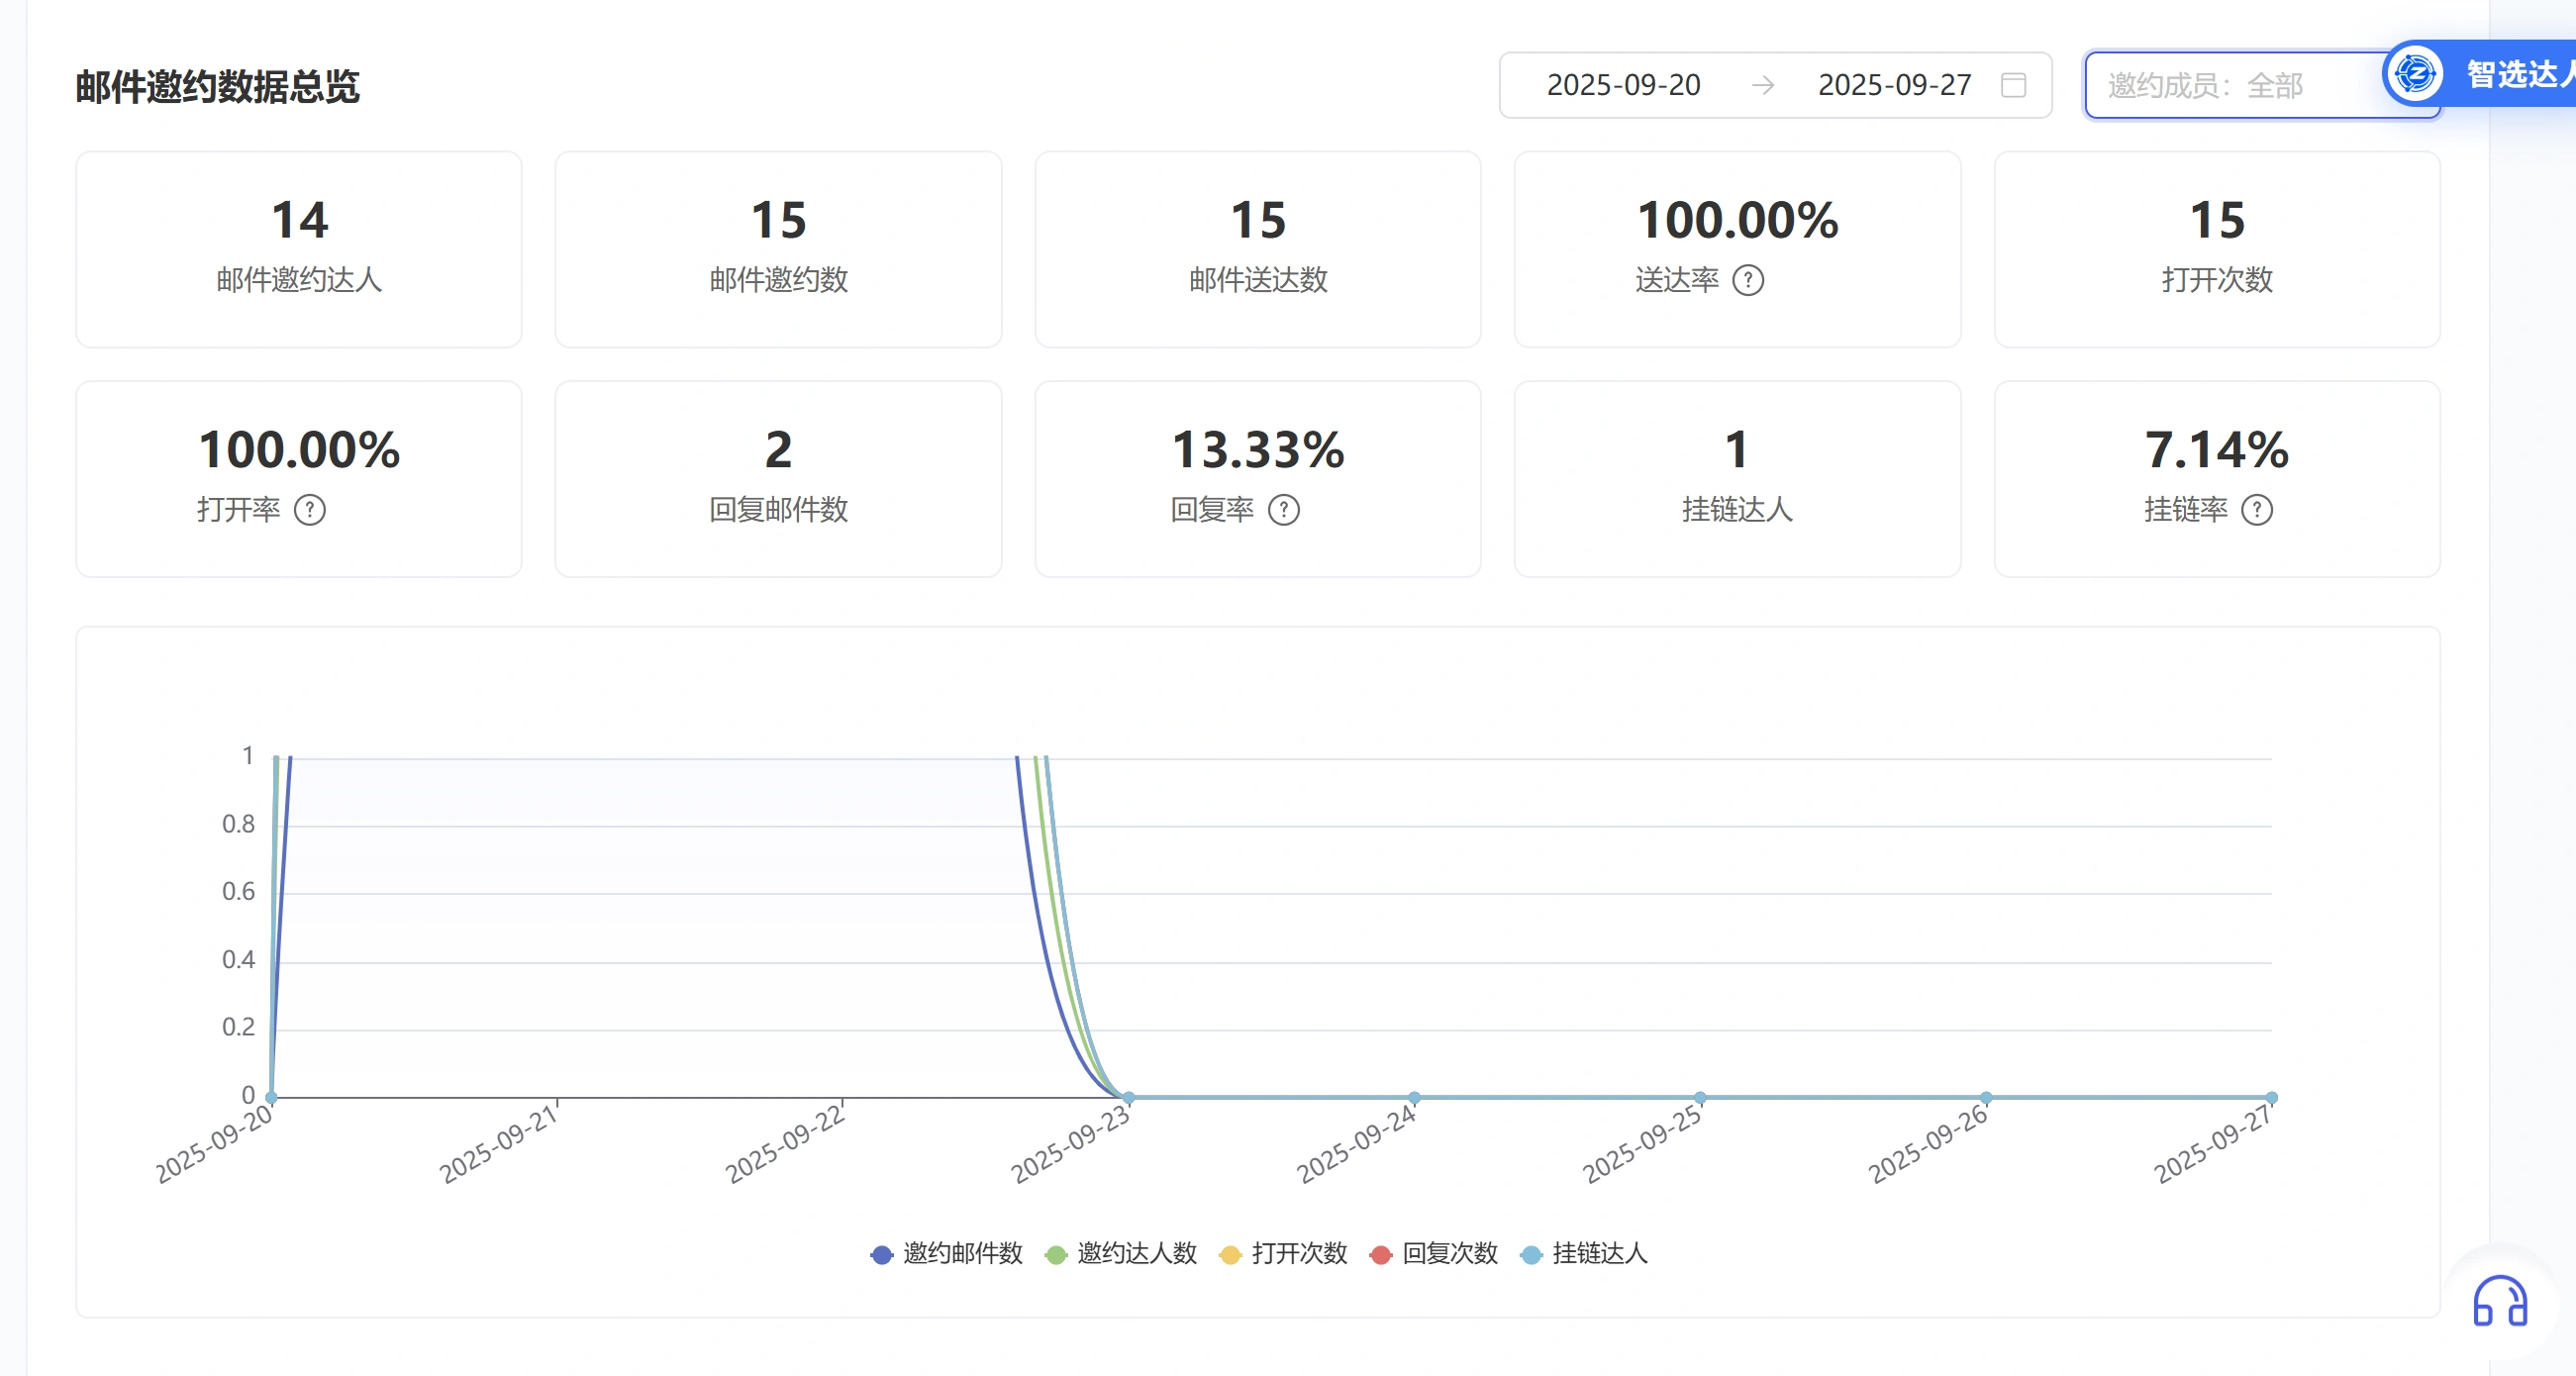Image resolution: width=2576 pixels, height=1376 pixels.
Task: Click the 回复邮件数 stat card
Action: coord(778,478)
